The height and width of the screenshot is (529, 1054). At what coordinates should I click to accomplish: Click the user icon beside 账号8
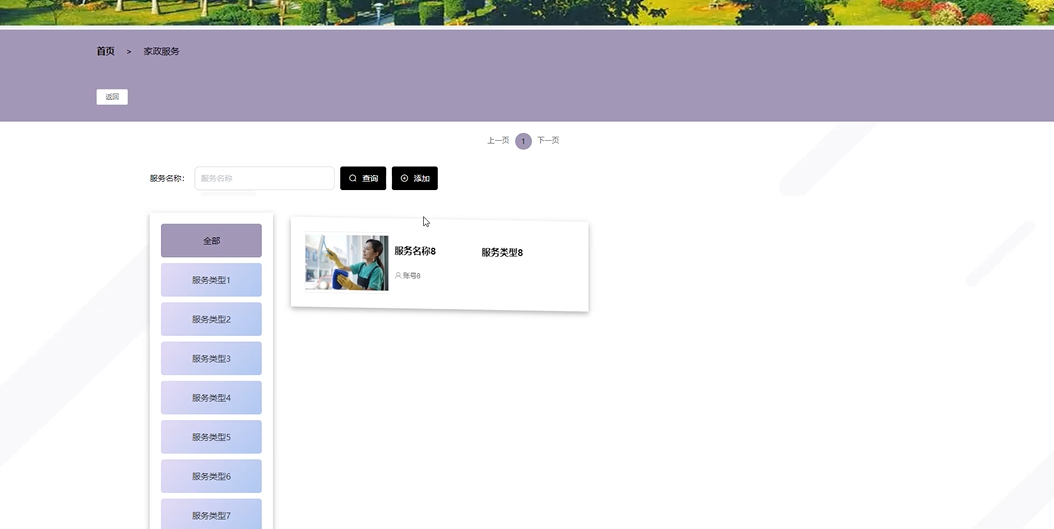[x=398, y=276]
